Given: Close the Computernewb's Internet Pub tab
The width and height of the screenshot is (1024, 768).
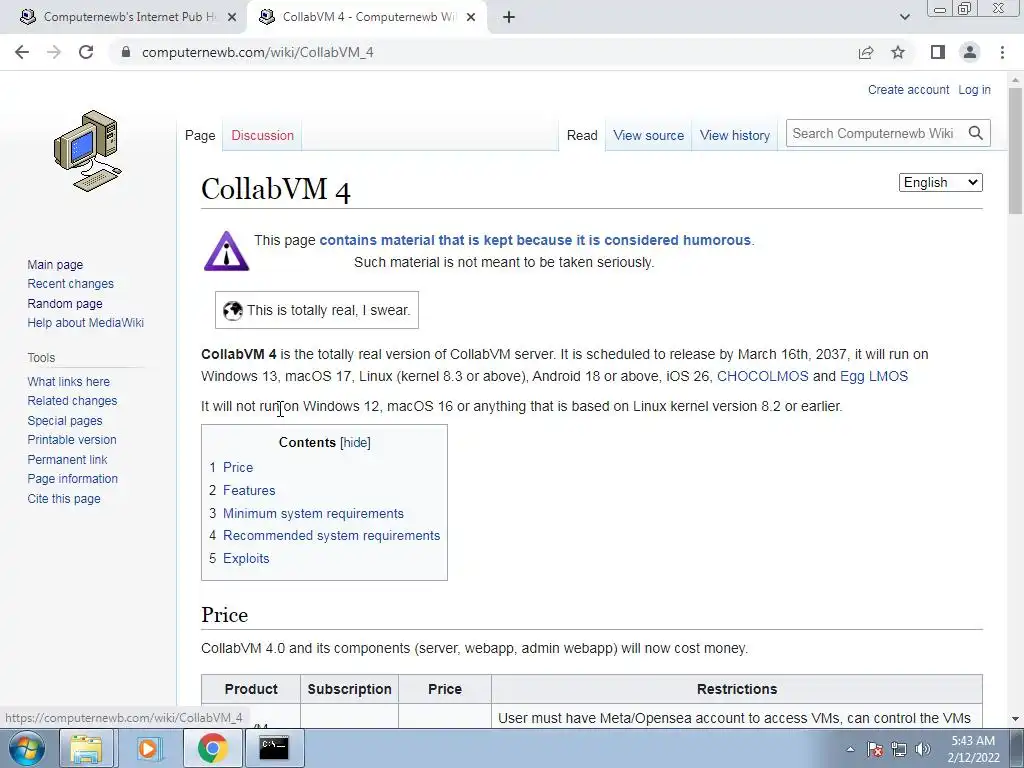Looking at the screenshot, I should [232, 17].
